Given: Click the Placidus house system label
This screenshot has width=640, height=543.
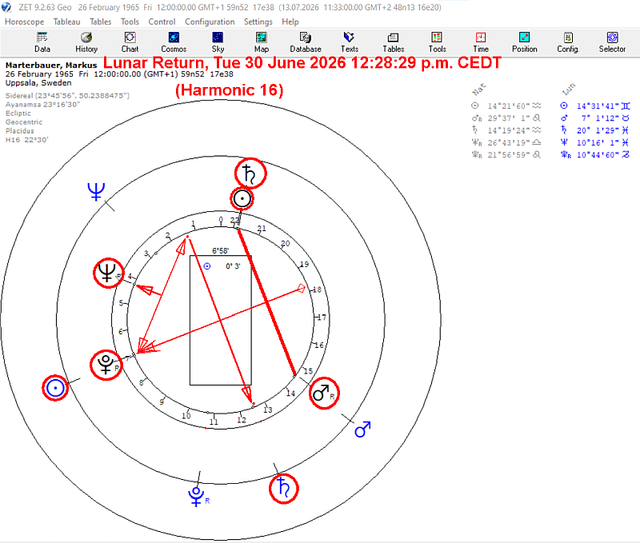Looking at the screenshot, I should [x=20, y=131].
